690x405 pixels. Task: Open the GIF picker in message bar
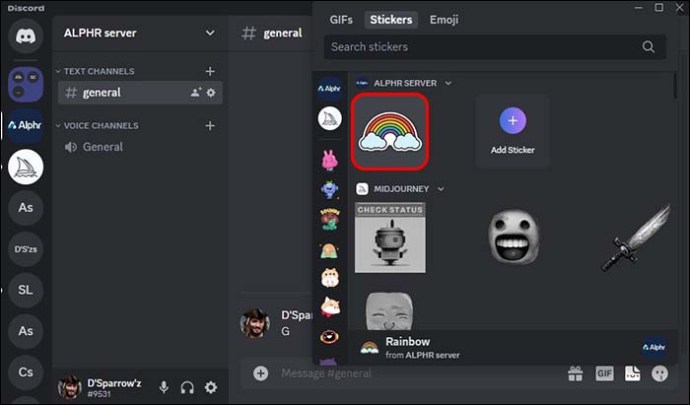tap(604, 373)
